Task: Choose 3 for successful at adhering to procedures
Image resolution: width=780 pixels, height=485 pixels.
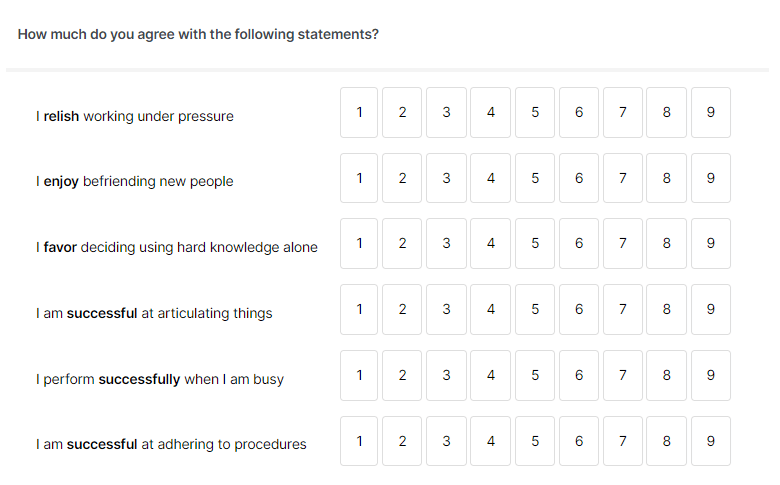Action: [x=446, y=441]
